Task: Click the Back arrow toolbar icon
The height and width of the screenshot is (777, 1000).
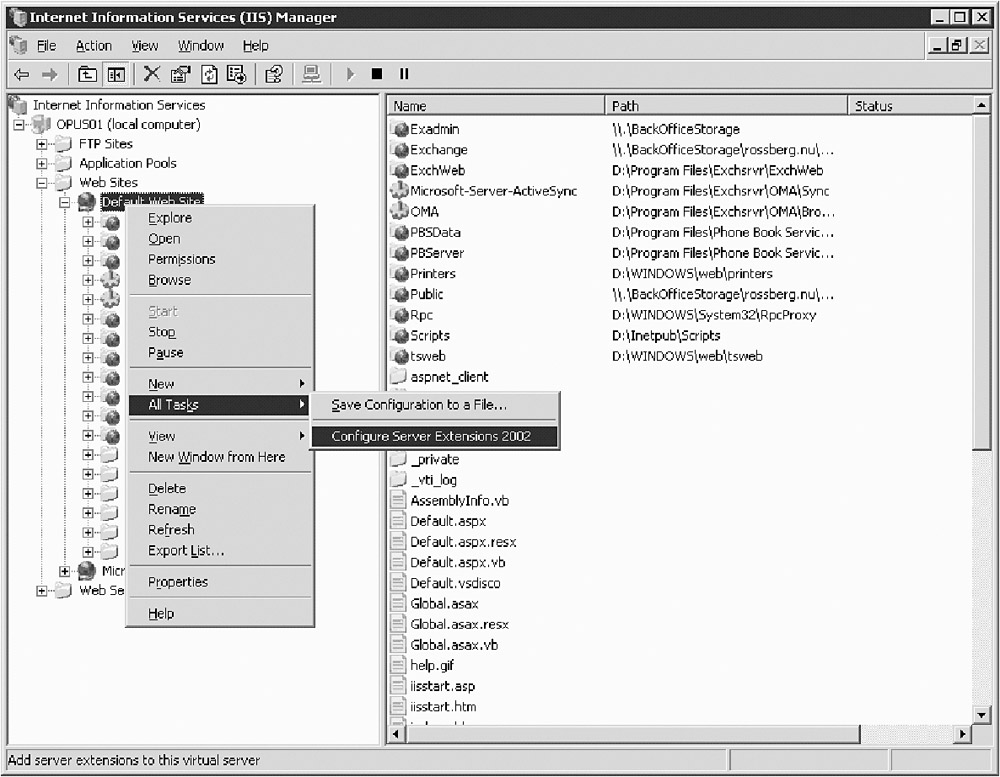Action: 21,74
